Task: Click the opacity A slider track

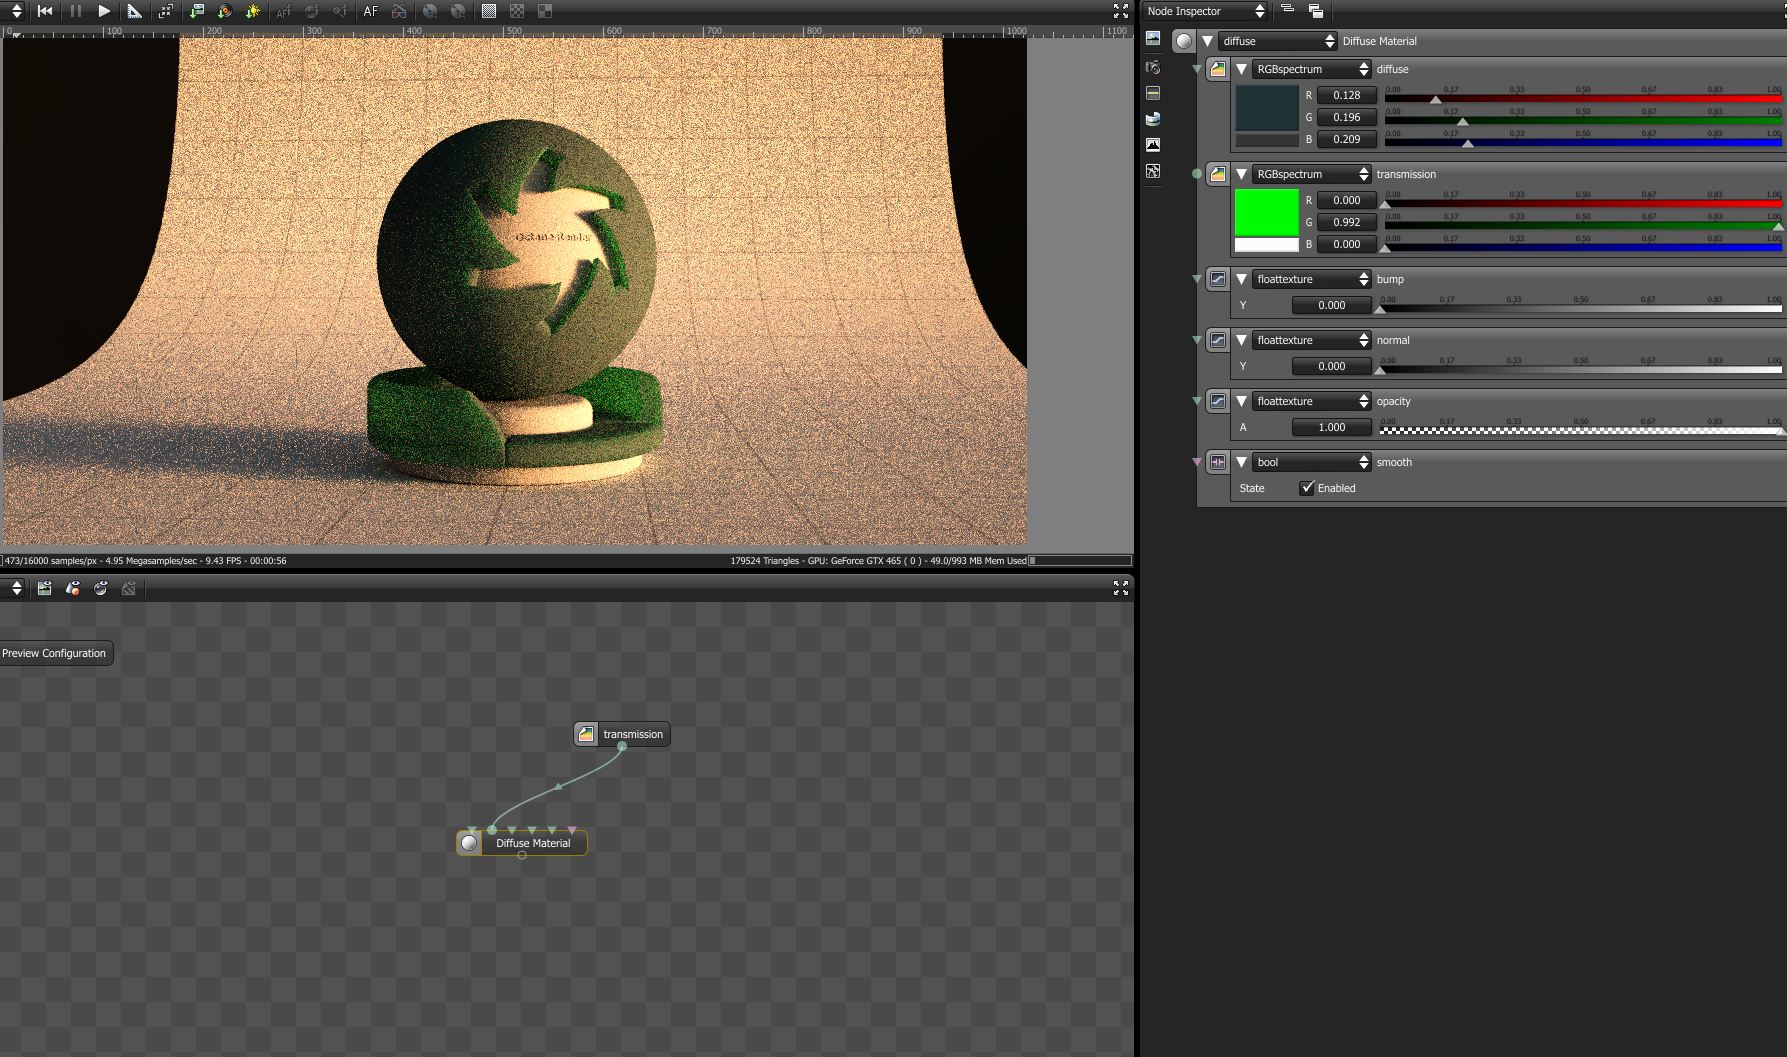Action: (x=1581, y=430)
